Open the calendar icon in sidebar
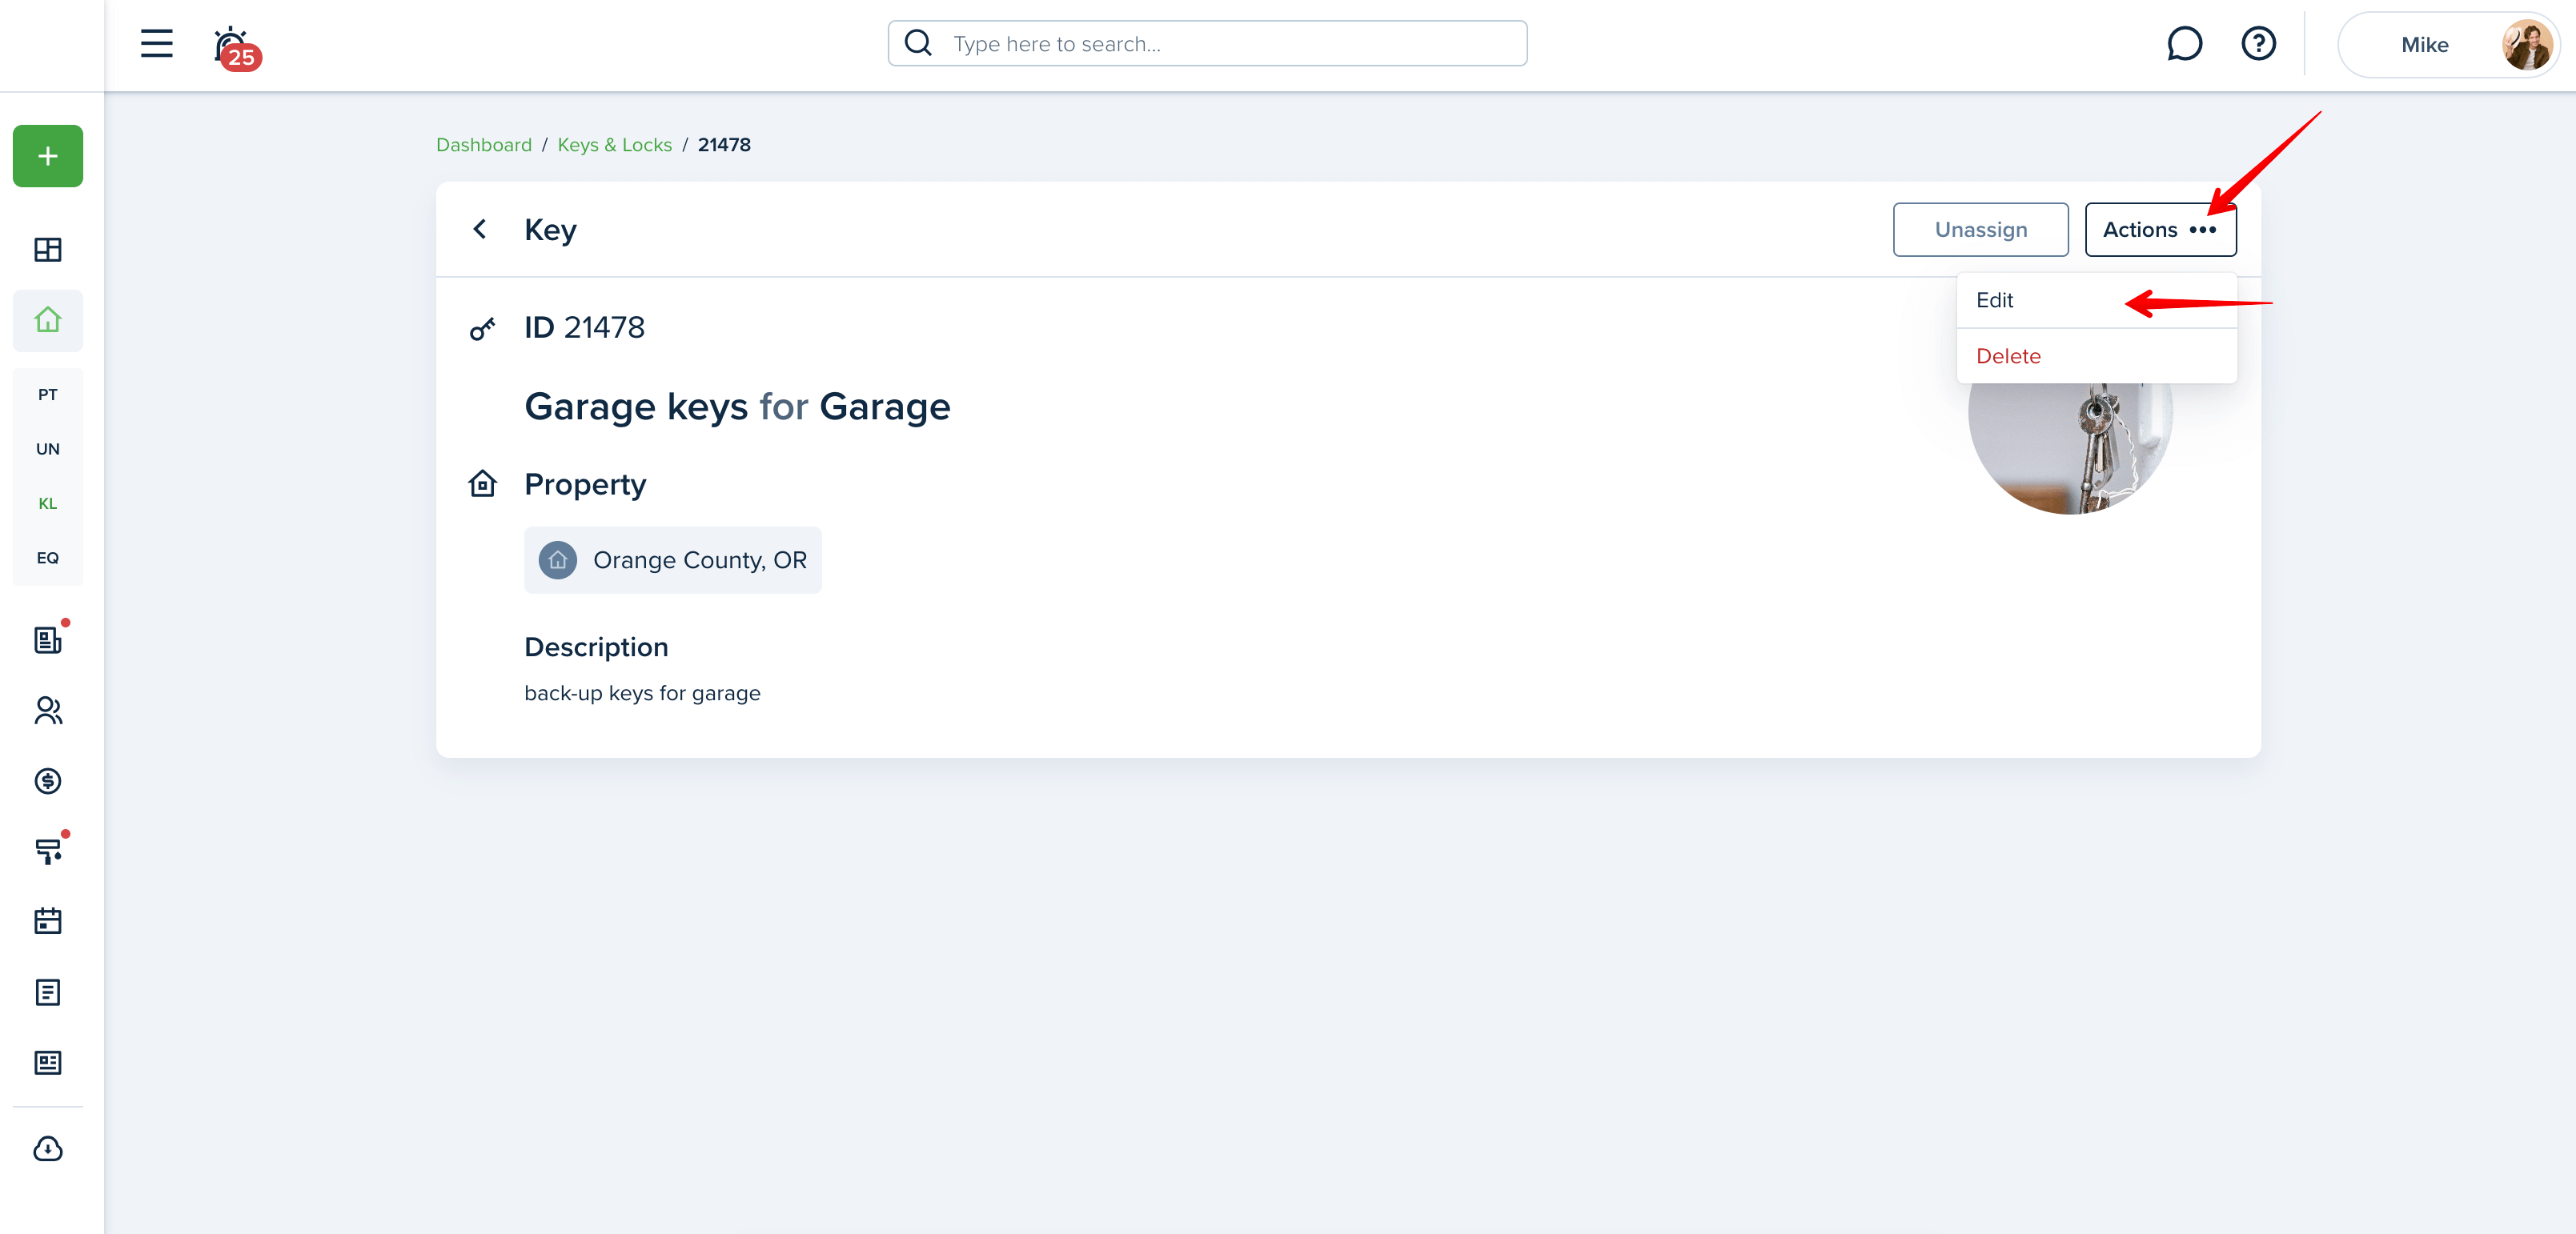The image size is (2576, 1234). 48,921
